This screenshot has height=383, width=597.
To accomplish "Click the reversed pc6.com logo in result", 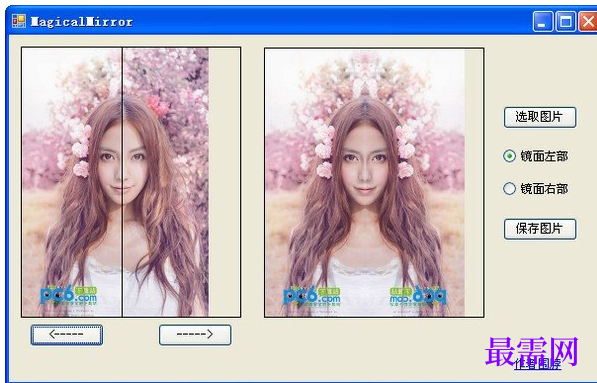I will point(418,296).
